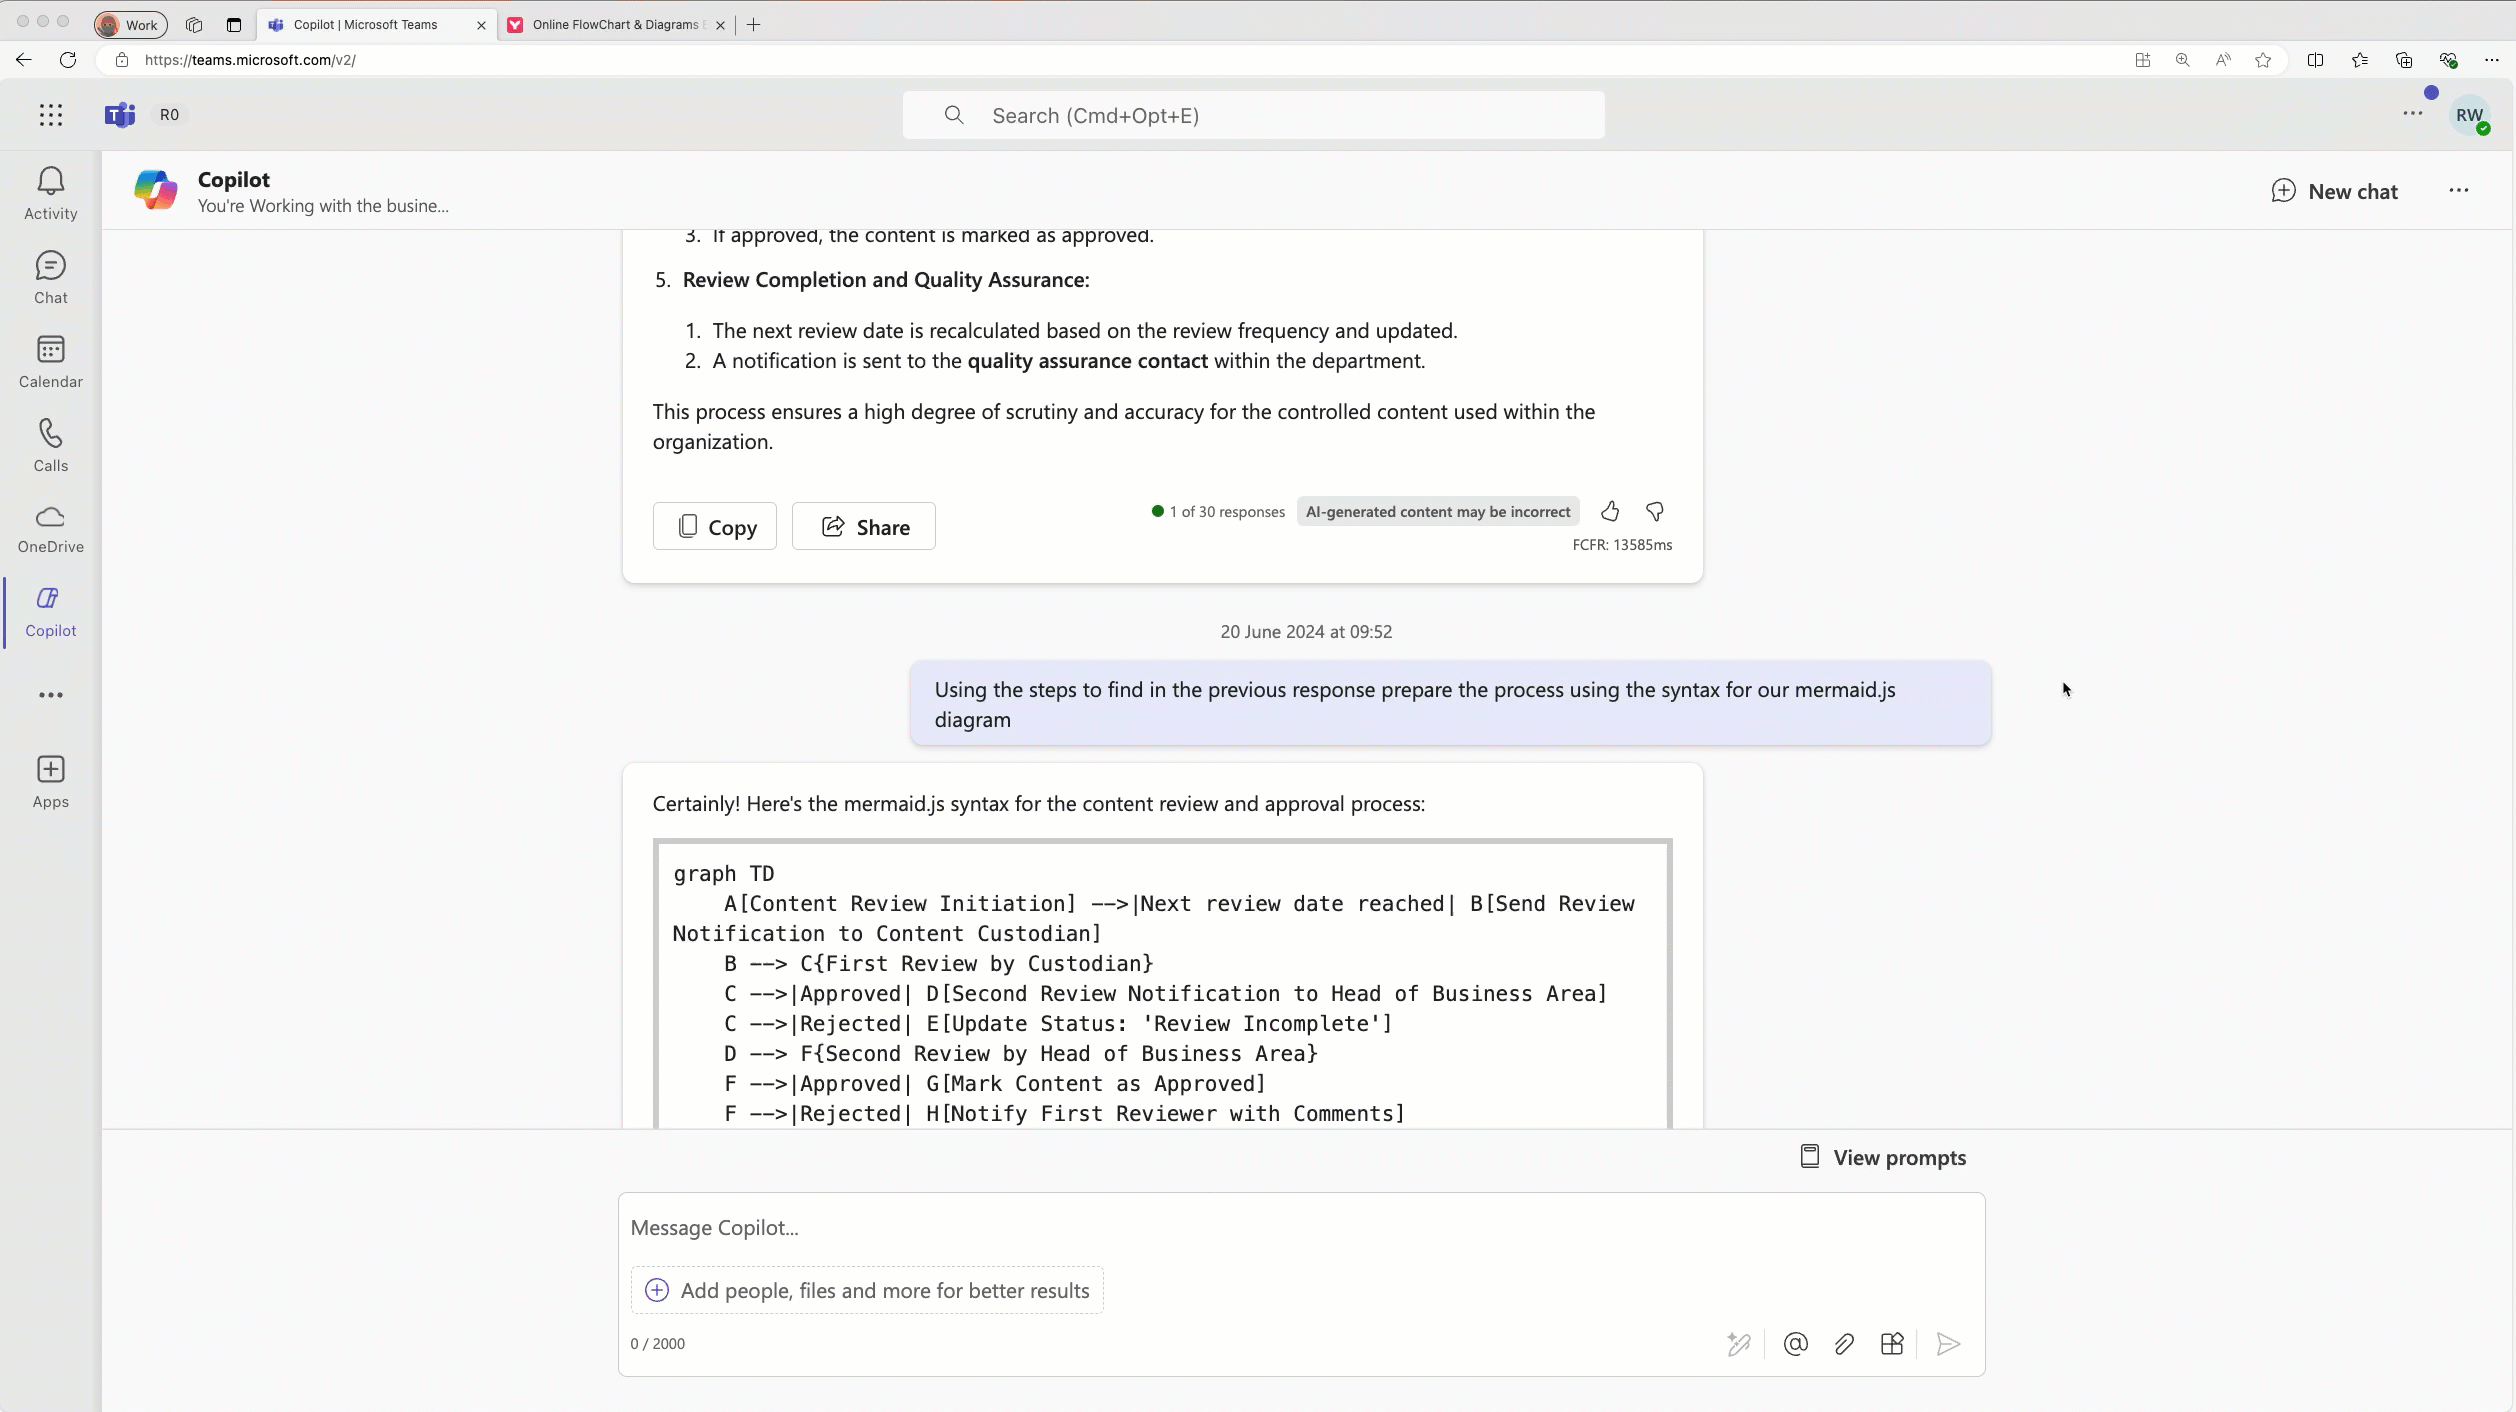Viewport: 2516px width, 1412px height.
Task: Click the Teams search box
Action: pos(1254,115)
